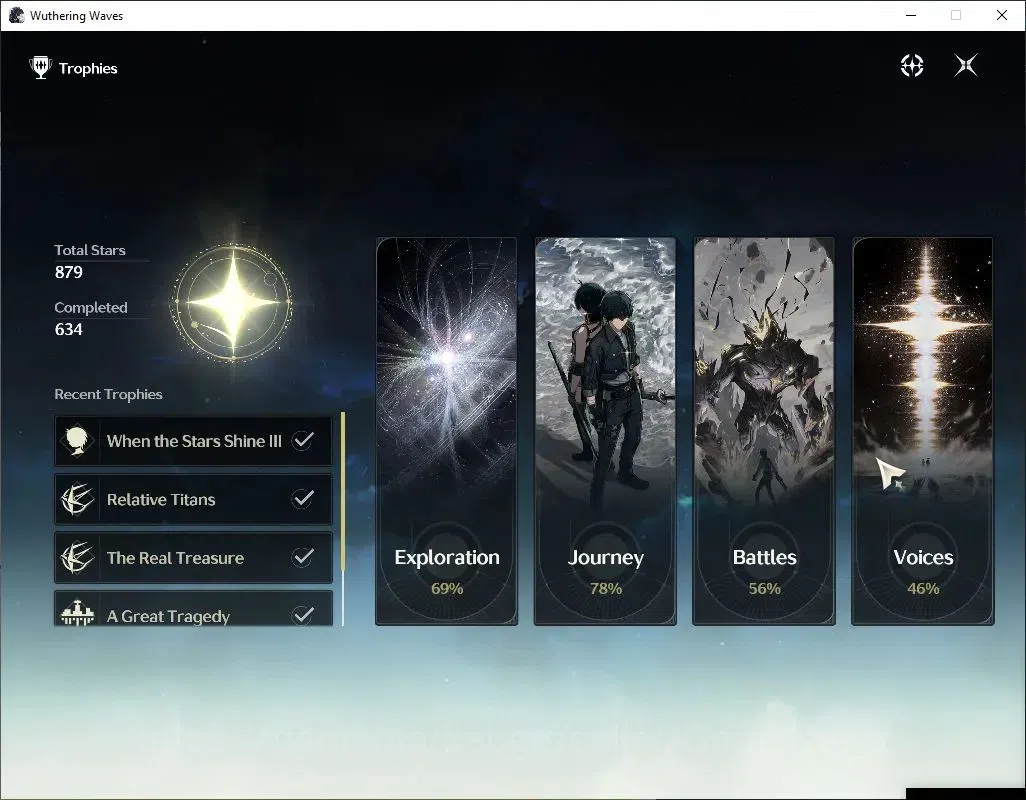Click the Trophies cup icon in header

(x=41, y=68)
